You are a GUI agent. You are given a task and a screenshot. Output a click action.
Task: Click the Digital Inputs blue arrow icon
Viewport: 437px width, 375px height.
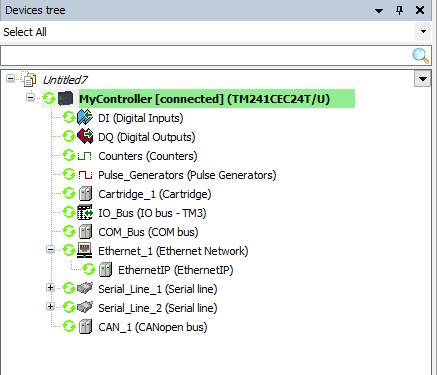[85, 118]
